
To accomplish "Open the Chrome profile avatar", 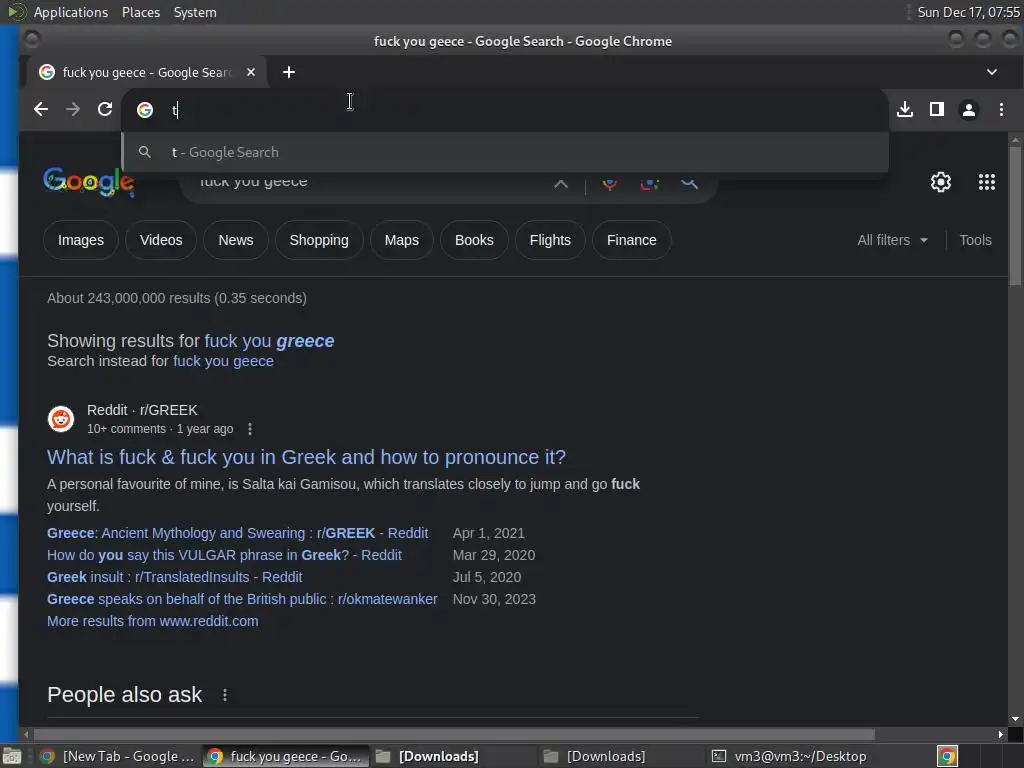I will click(968, 110).
